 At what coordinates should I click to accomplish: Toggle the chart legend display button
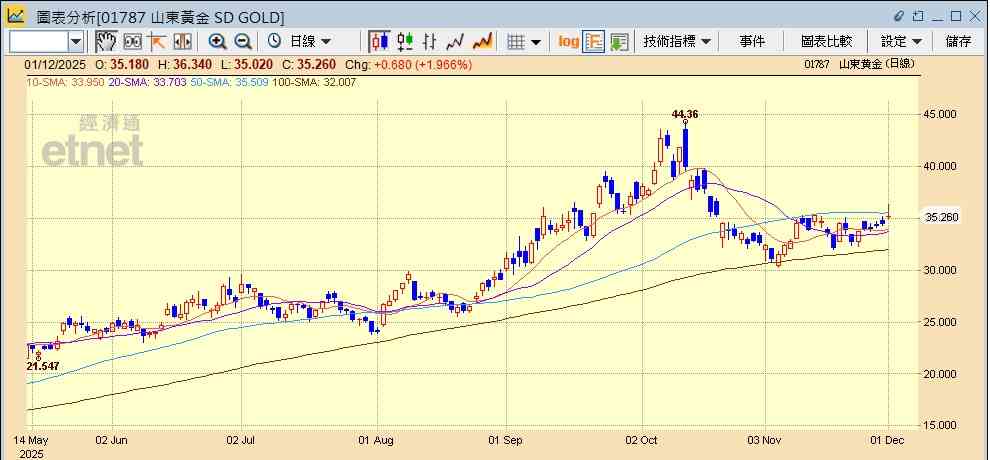(x=594, y=41)
